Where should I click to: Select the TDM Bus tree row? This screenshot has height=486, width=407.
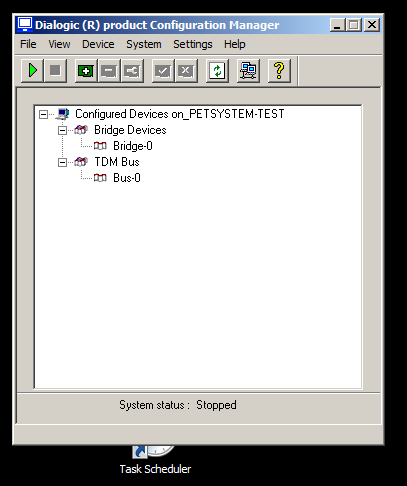117,162
